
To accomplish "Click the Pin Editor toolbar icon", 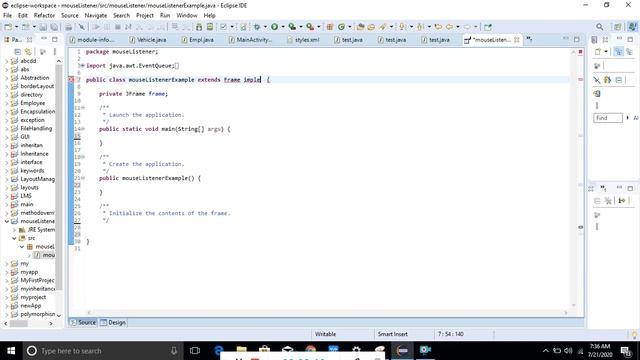I will (488, 27).
